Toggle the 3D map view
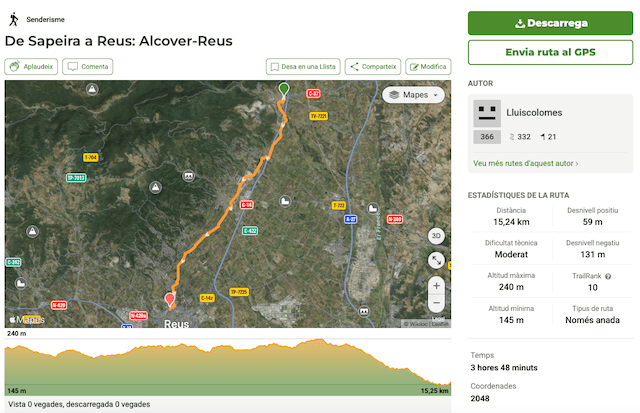 [436, 236]
